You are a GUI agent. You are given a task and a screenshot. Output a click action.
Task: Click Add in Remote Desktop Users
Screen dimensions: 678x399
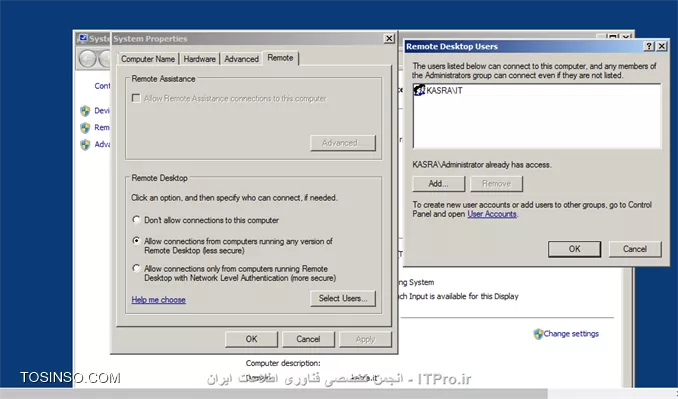[438, 184]
